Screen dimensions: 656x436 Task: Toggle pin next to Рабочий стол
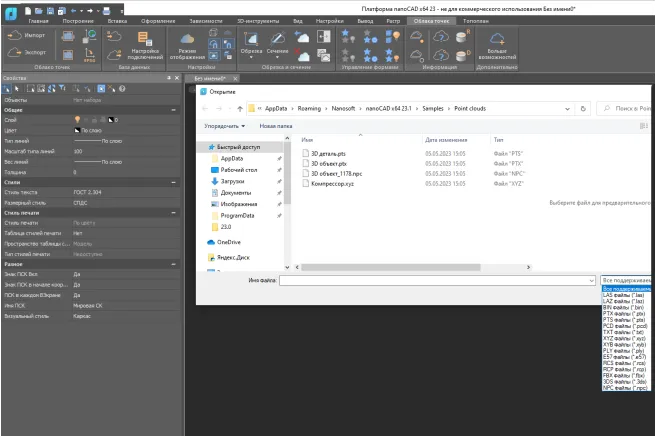click(x=279, y=170)
